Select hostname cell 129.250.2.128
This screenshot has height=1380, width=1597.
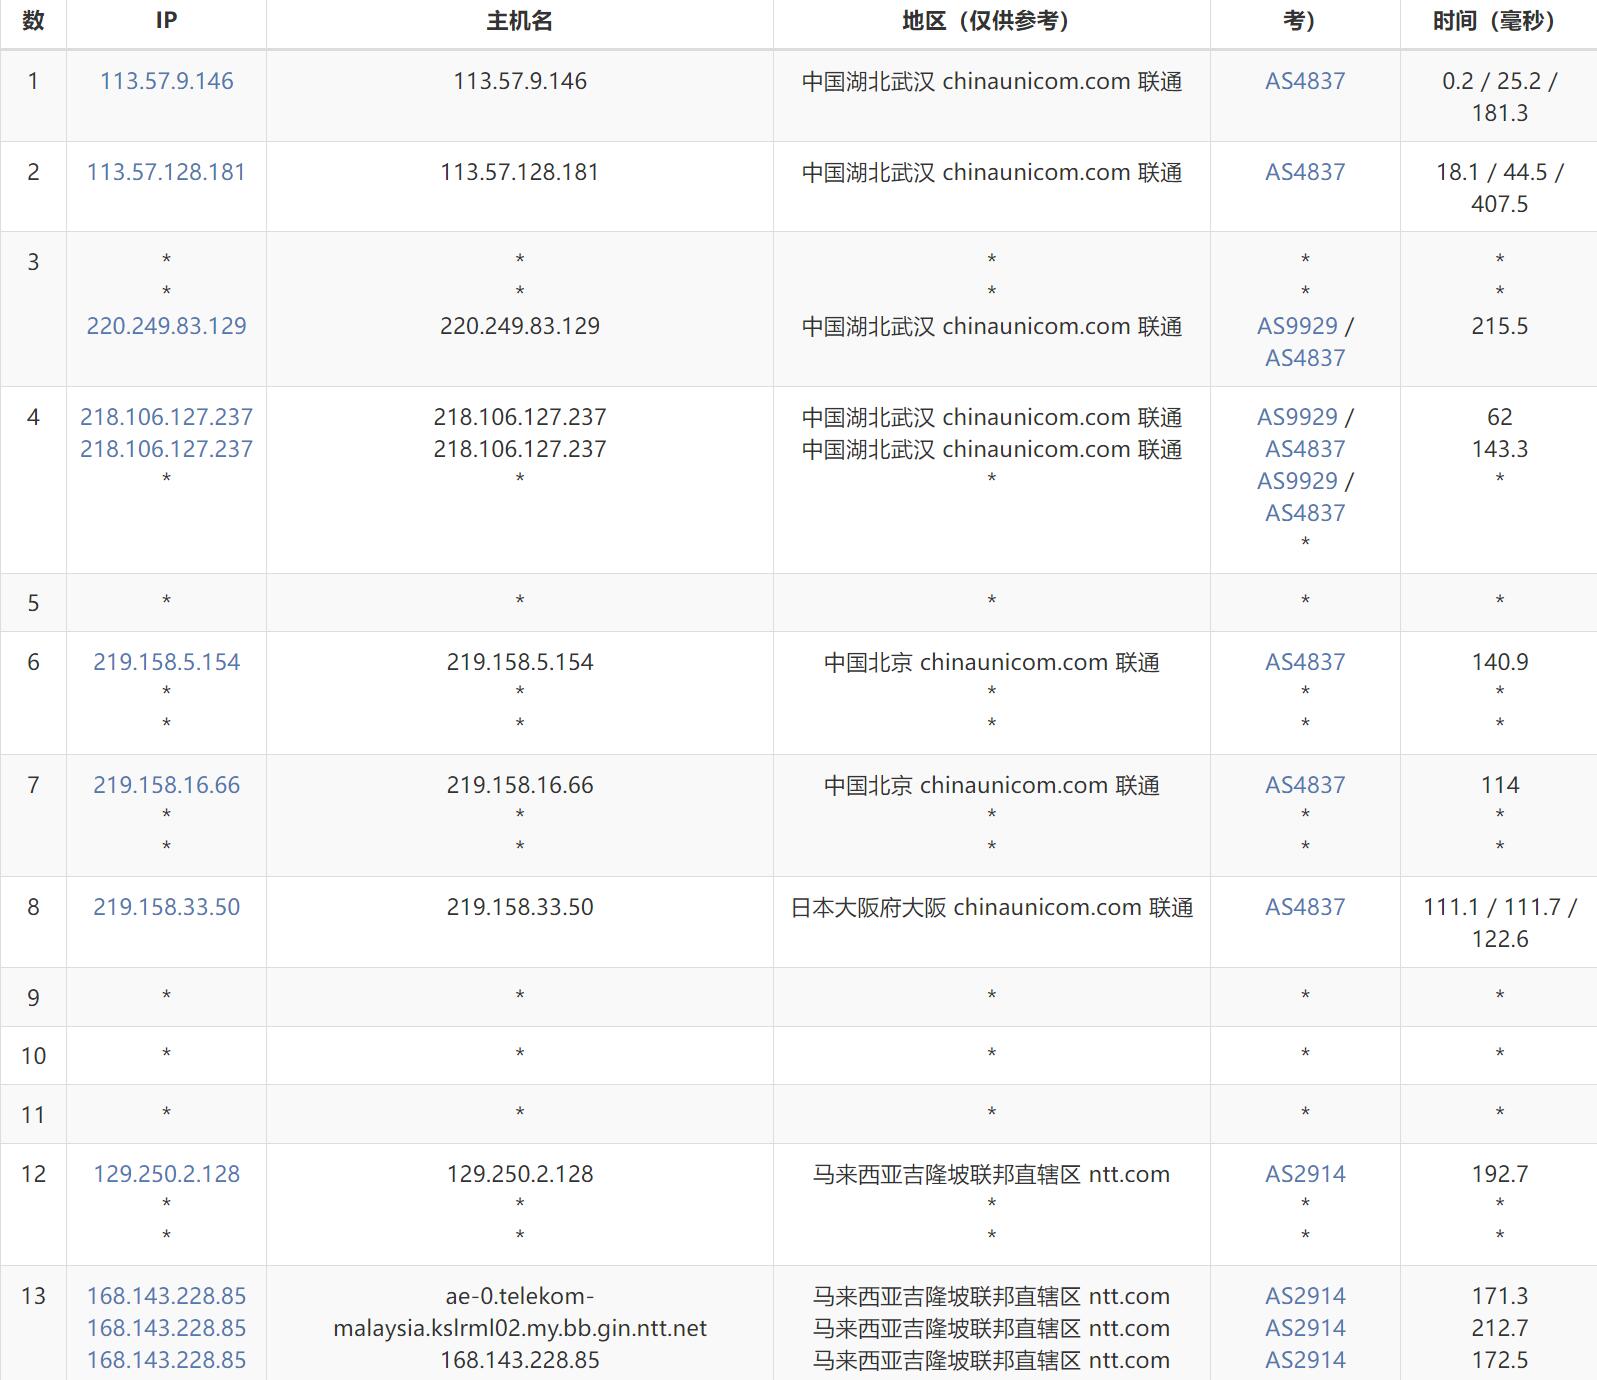point(520,1174)
